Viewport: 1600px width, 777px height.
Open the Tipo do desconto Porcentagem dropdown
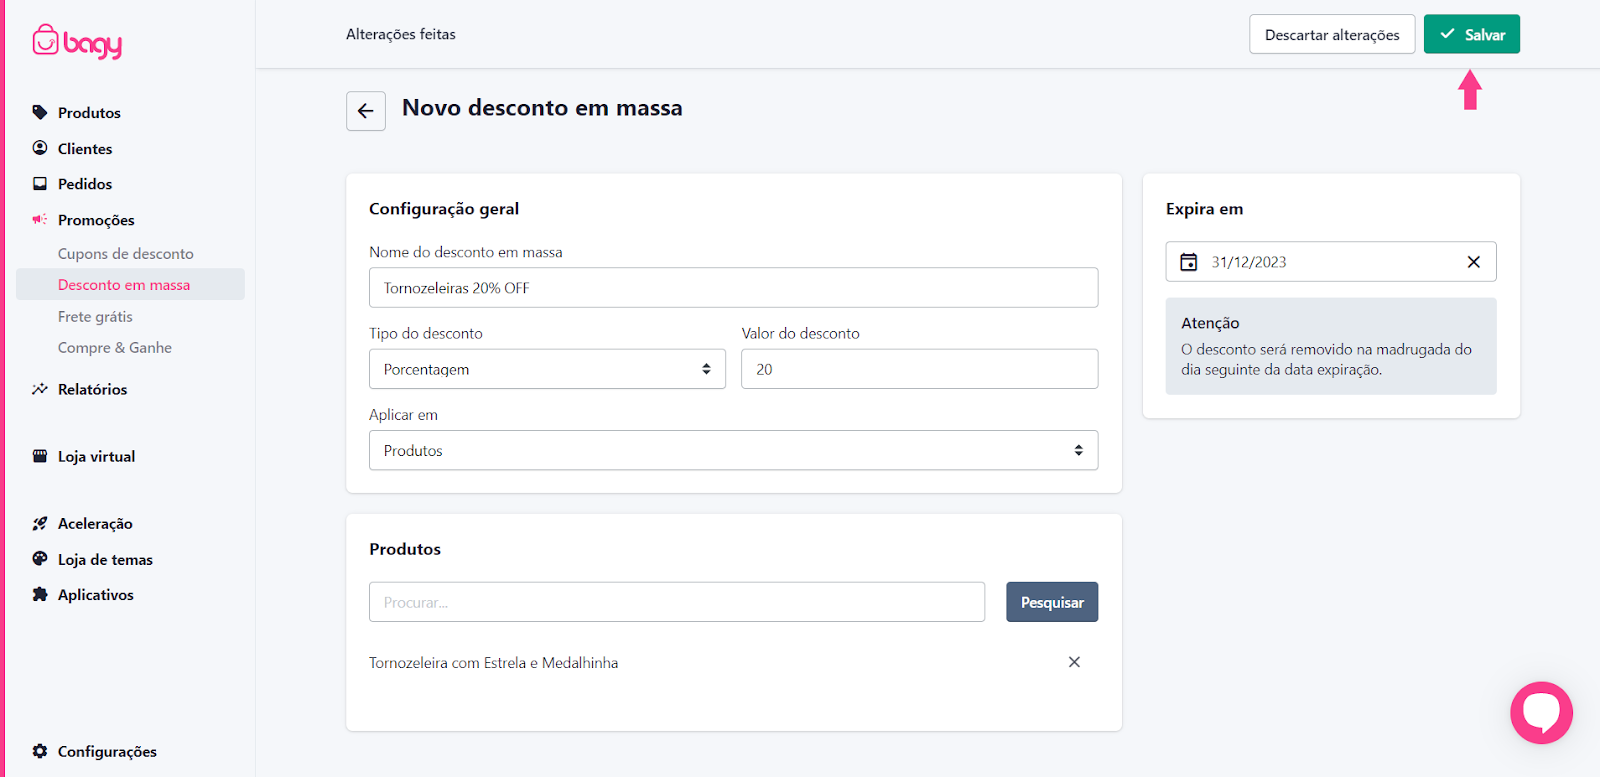click(x=547, y=369)
